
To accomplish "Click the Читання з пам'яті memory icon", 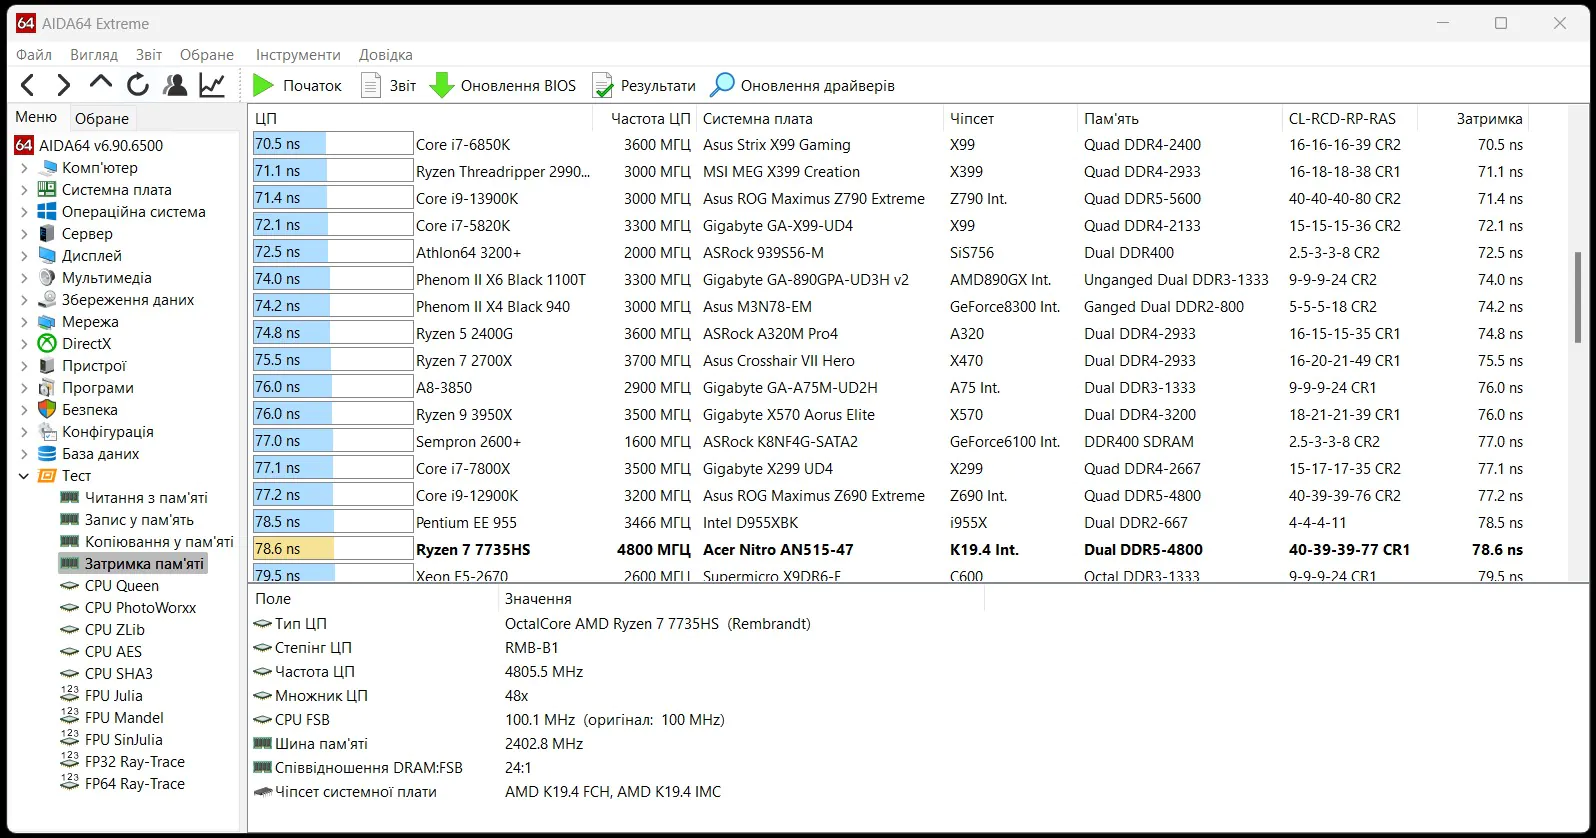I will click(x=69, y=497).
